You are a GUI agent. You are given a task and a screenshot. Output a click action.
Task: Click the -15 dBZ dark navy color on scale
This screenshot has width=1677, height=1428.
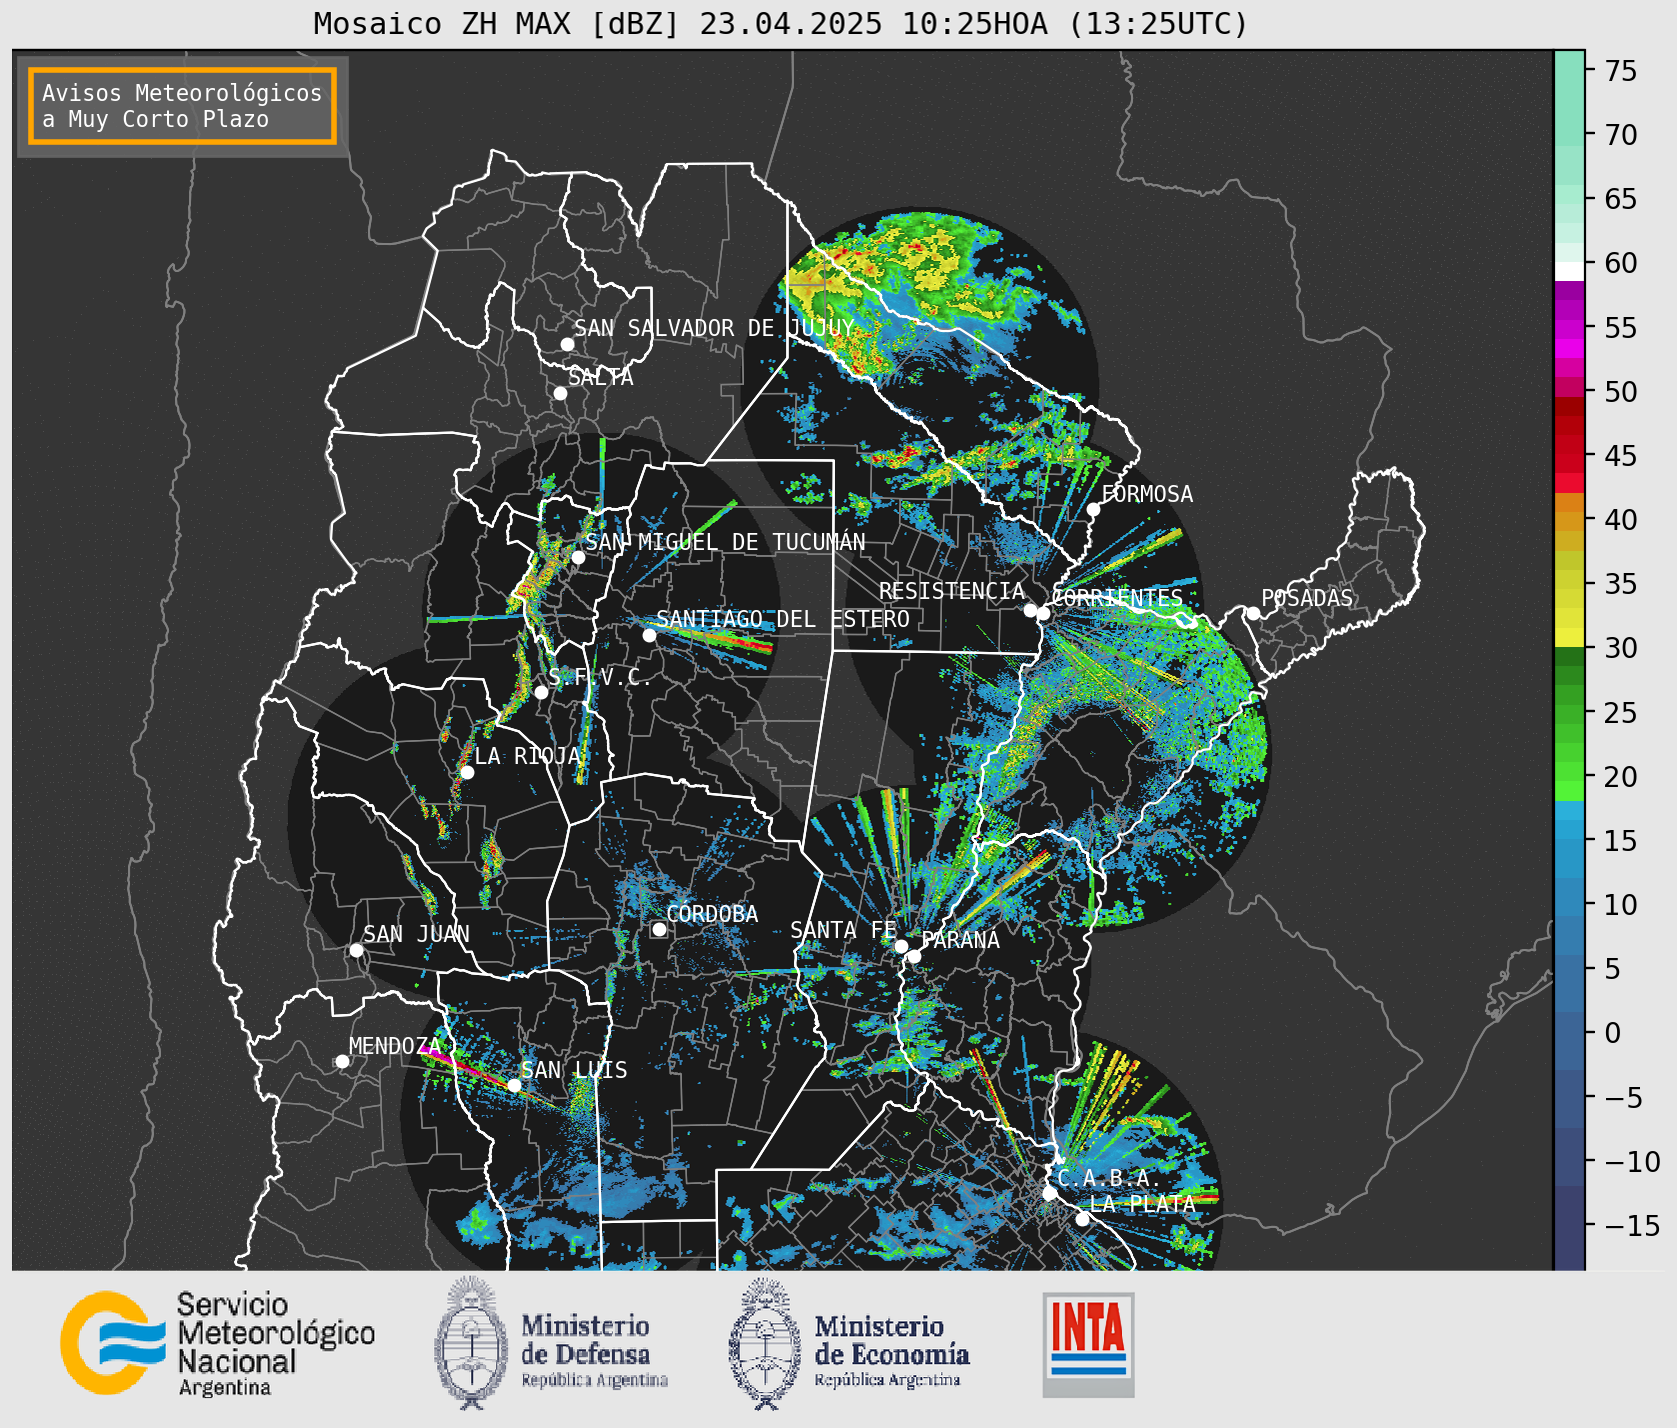pyautogui.click(x=1569, y=1226)
